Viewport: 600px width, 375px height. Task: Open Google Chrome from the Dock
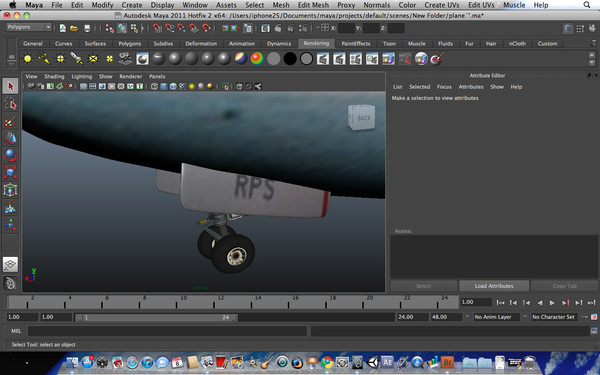[327, 362]
